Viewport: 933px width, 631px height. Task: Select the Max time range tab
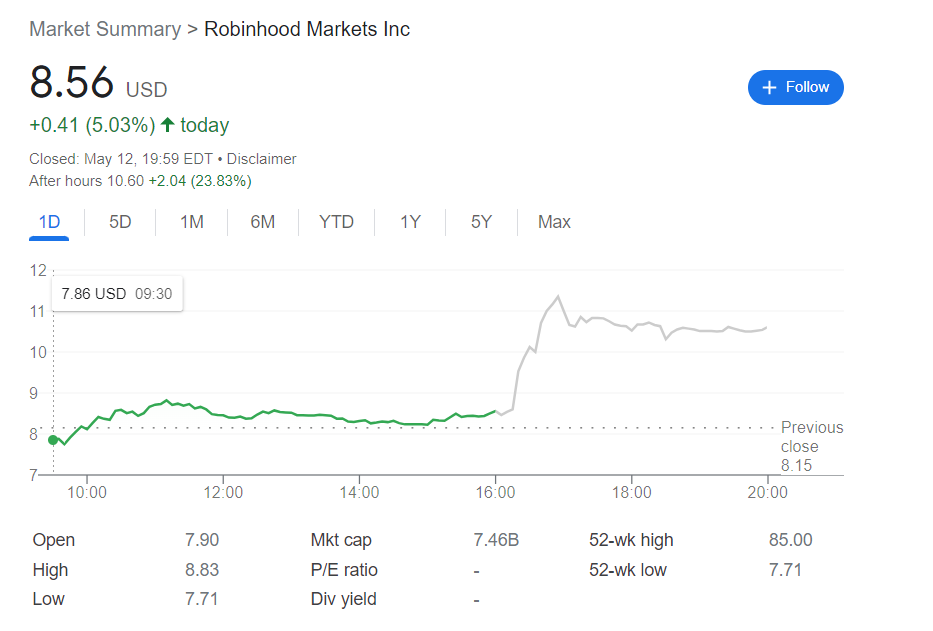[x=554, y=222]
